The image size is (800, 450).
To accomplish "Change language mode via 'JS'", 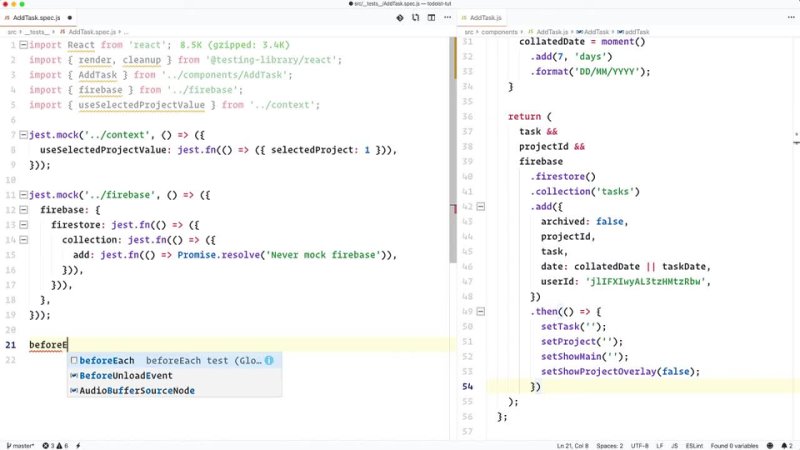I will [674, 446].
